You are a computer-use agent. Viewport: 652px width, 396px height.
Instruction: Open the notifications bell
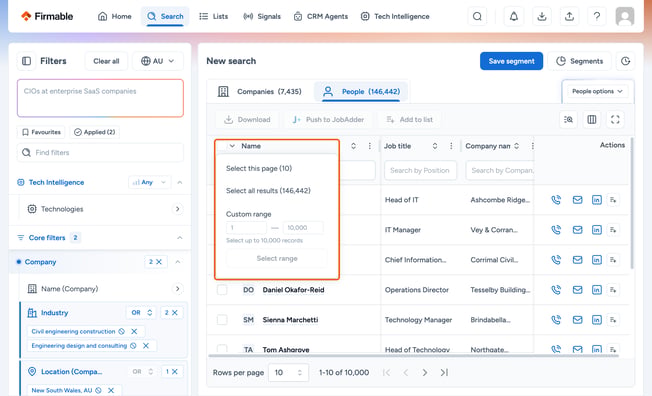(x=514, y=16)
